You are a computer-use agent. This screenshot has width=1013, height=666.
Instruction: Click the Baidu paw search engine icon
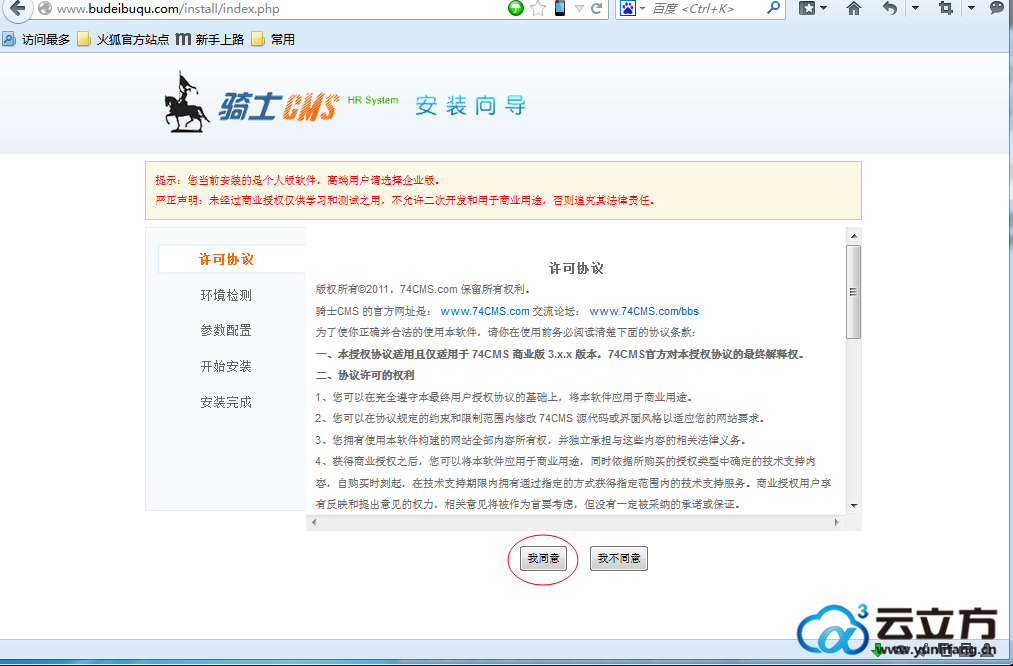[627, 8]
